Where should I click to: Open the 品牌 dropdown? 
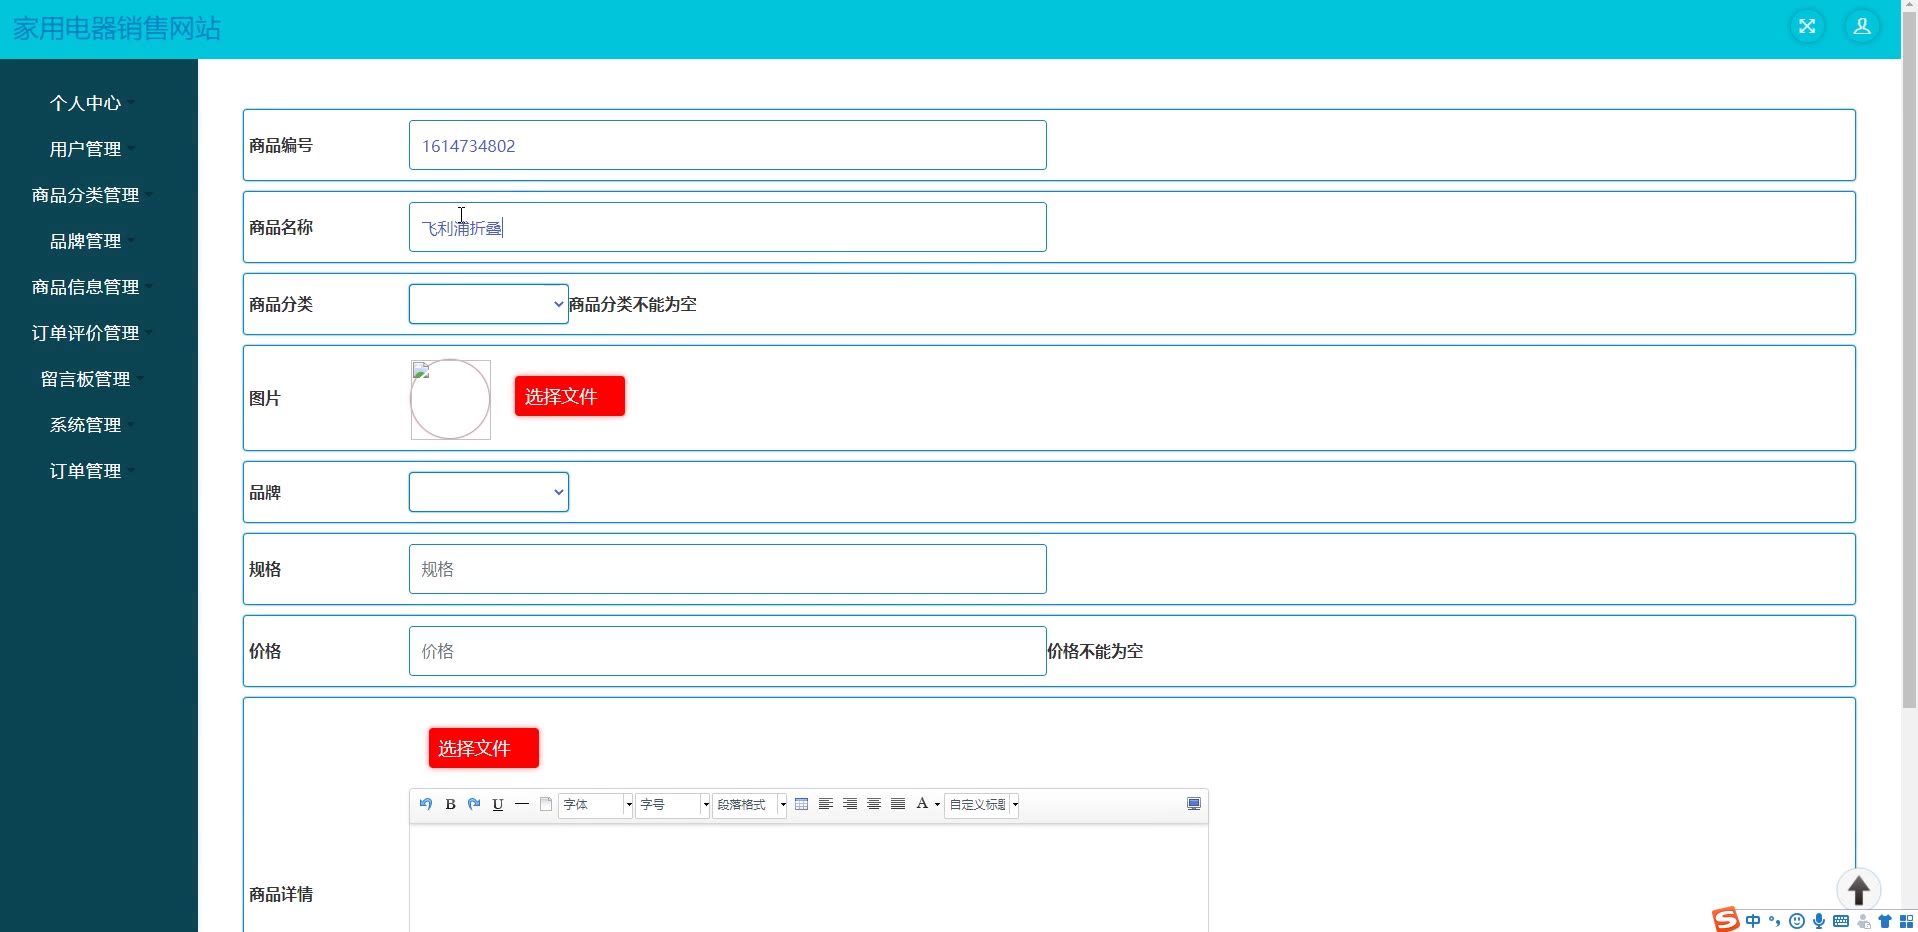(x=489, y=492)
